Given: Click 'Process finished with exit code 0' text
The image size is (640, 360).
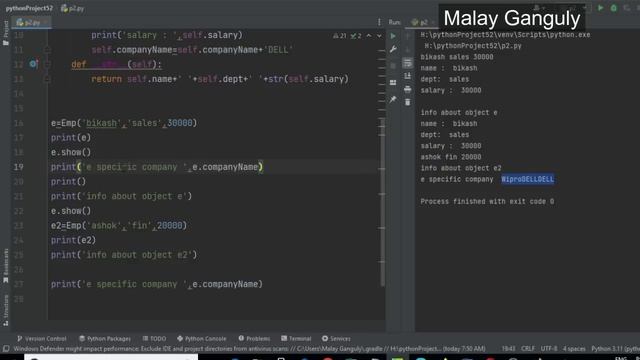Looking at the screenshot, I should 487,201.
